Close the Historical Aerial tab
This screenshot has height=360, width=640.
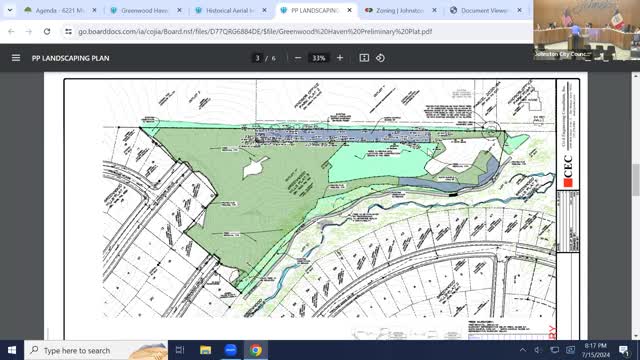[x=264, y=10]
